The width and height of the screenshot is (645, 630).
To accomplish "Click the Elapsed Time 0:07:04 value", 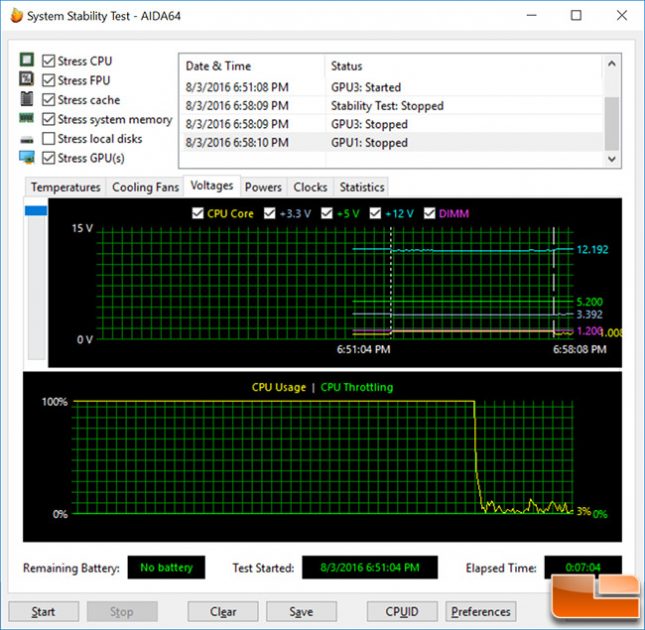I will [x=583, y=567].
